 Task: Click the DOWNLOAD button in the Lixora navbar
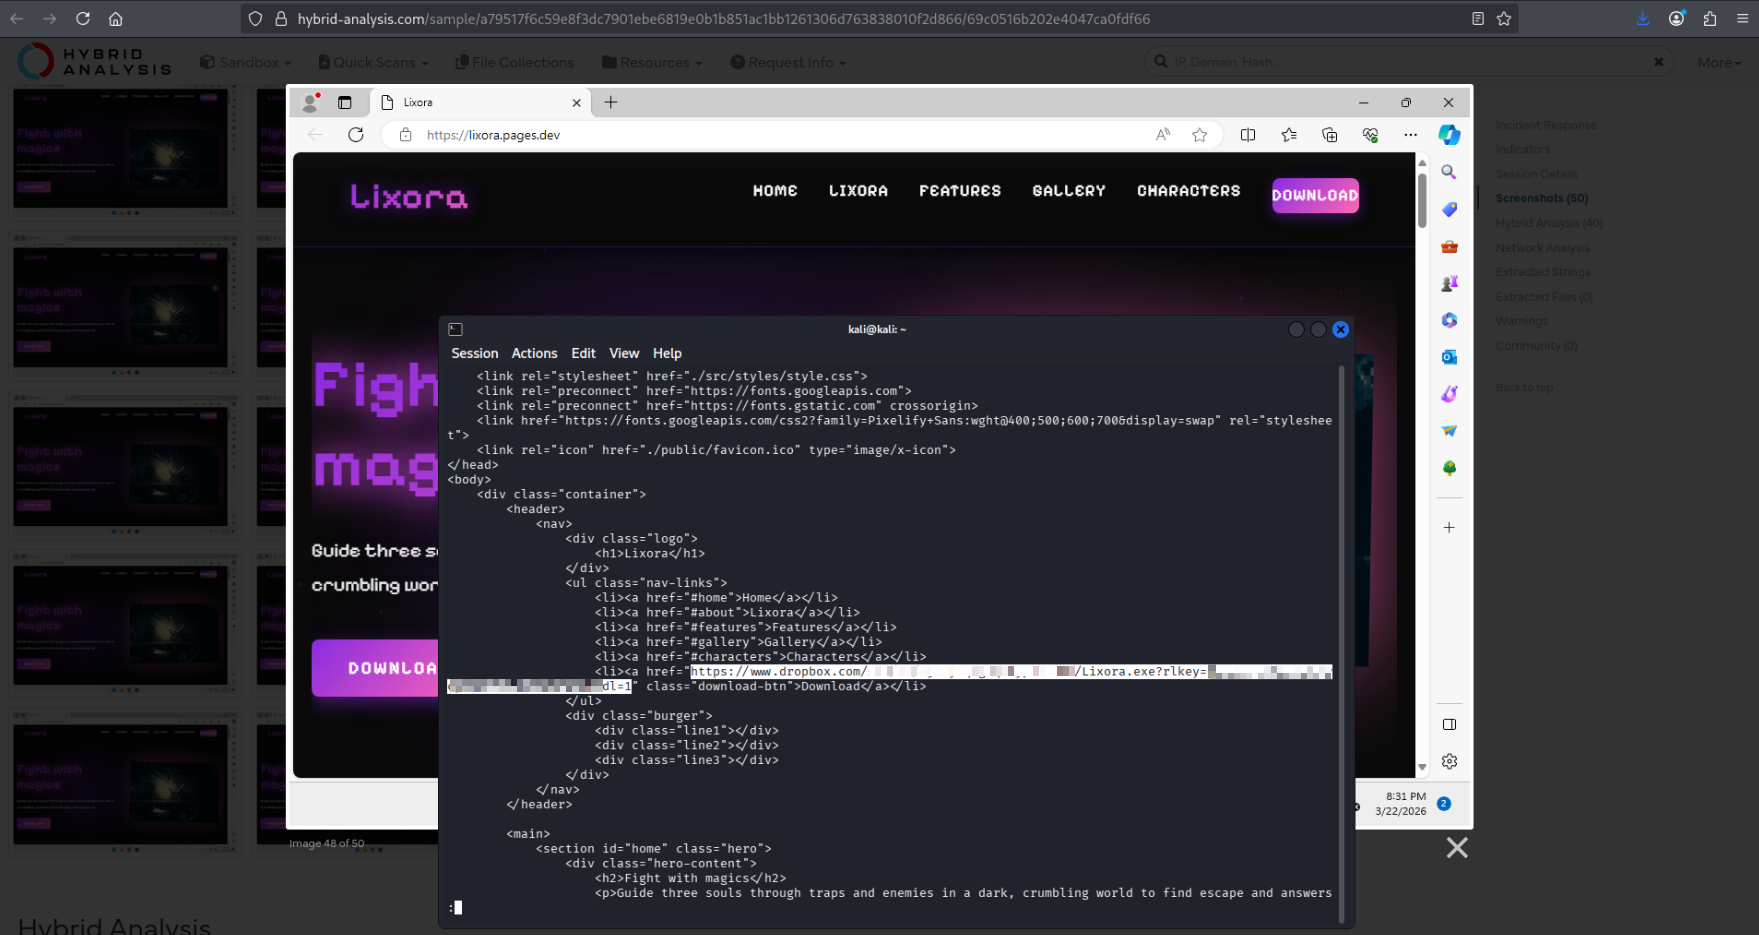[x=1314, y=195]
